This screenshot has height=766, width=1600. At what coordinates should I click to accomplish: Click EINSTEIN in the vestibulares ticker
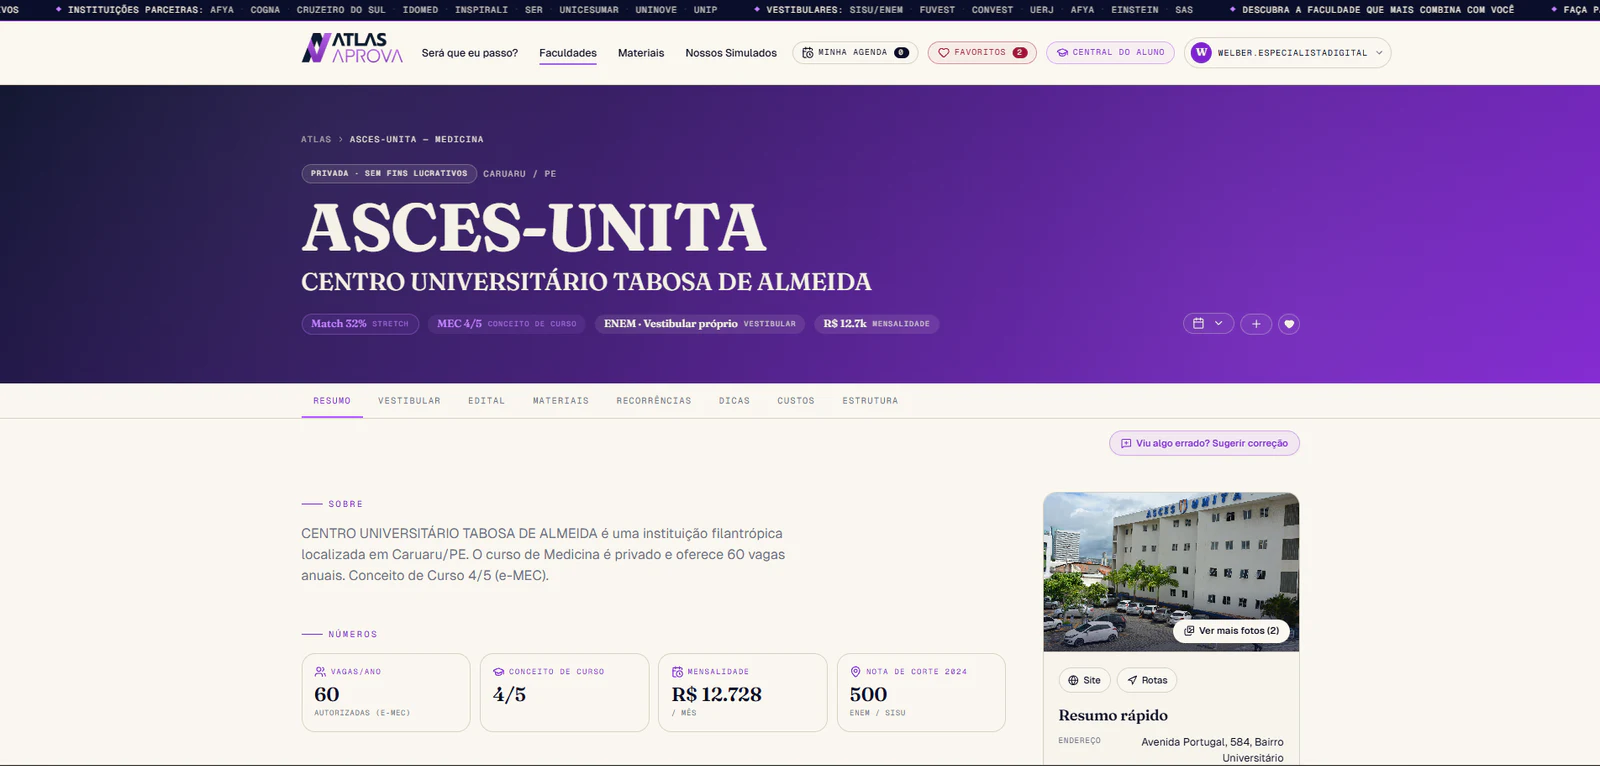click(1135, 10)
